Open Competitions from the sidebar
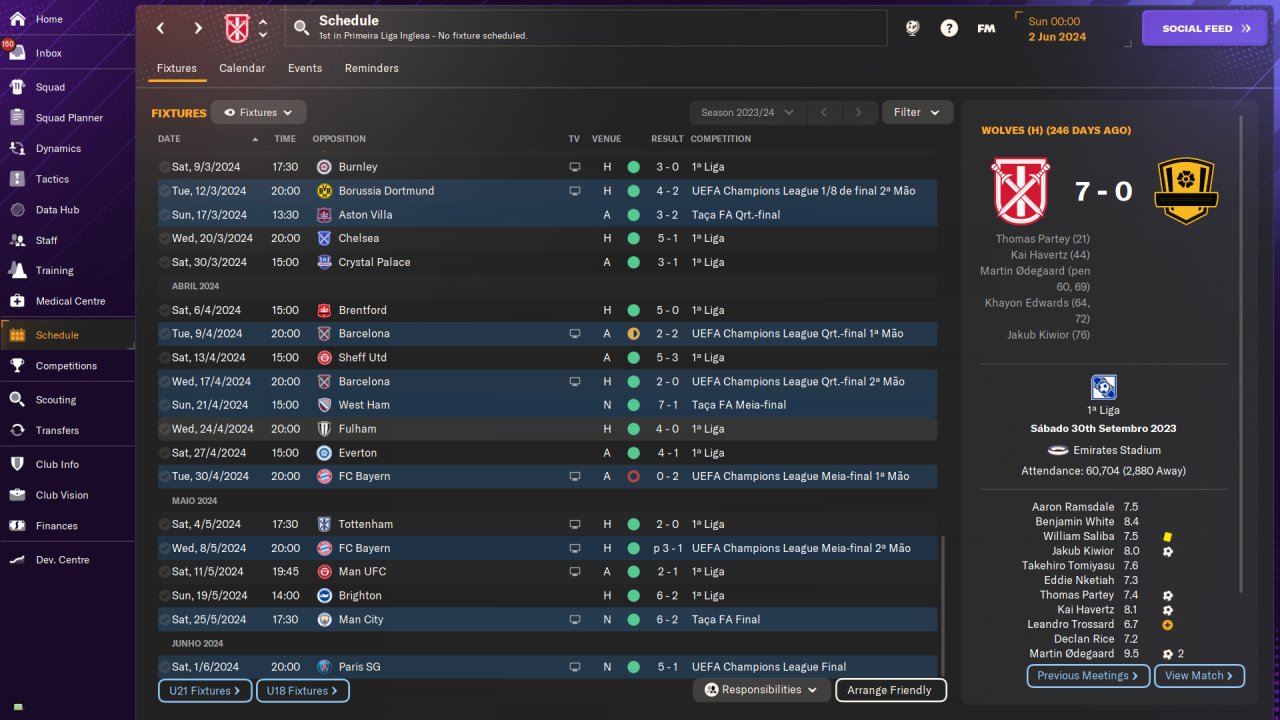 coord(67,366)
